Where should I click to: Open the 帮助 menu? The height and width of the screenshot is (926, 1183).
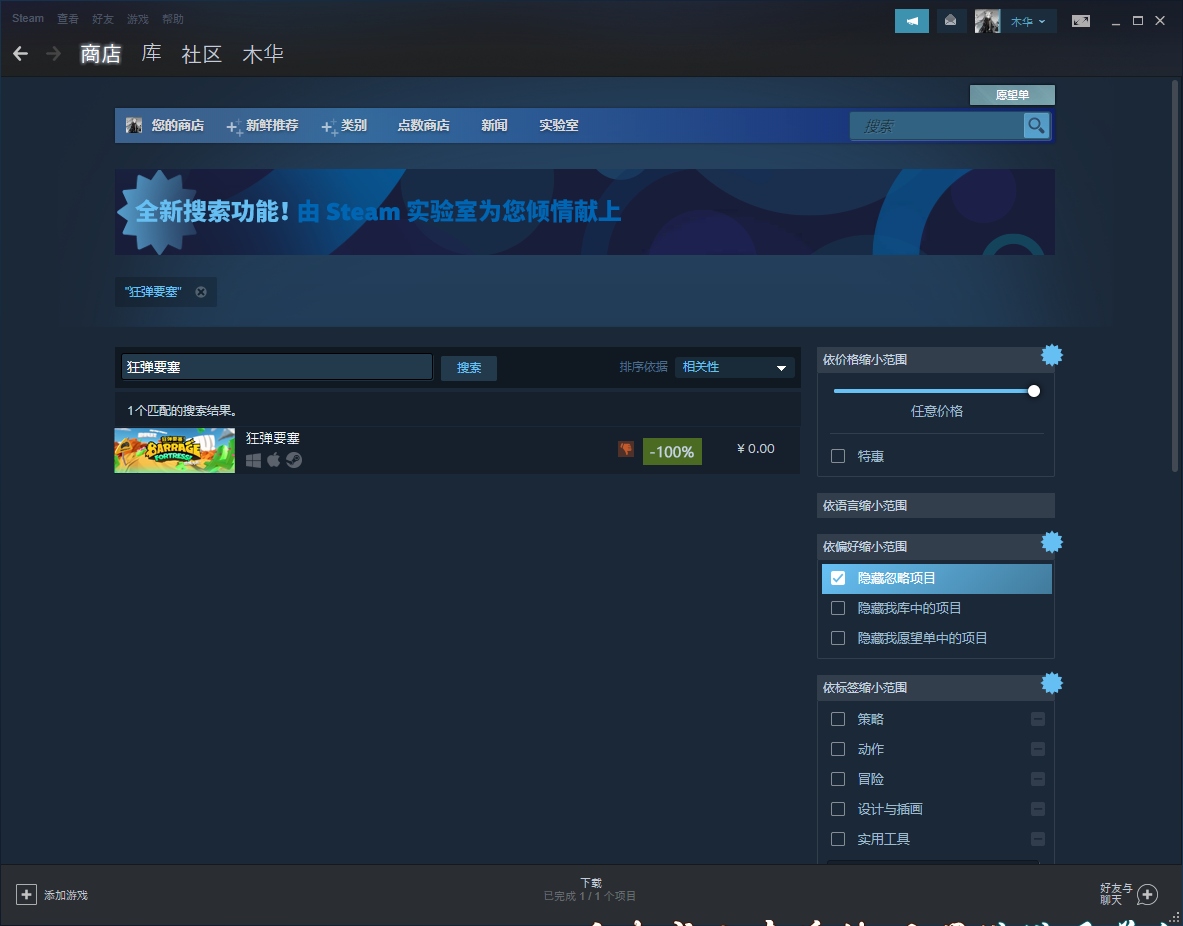173,19
